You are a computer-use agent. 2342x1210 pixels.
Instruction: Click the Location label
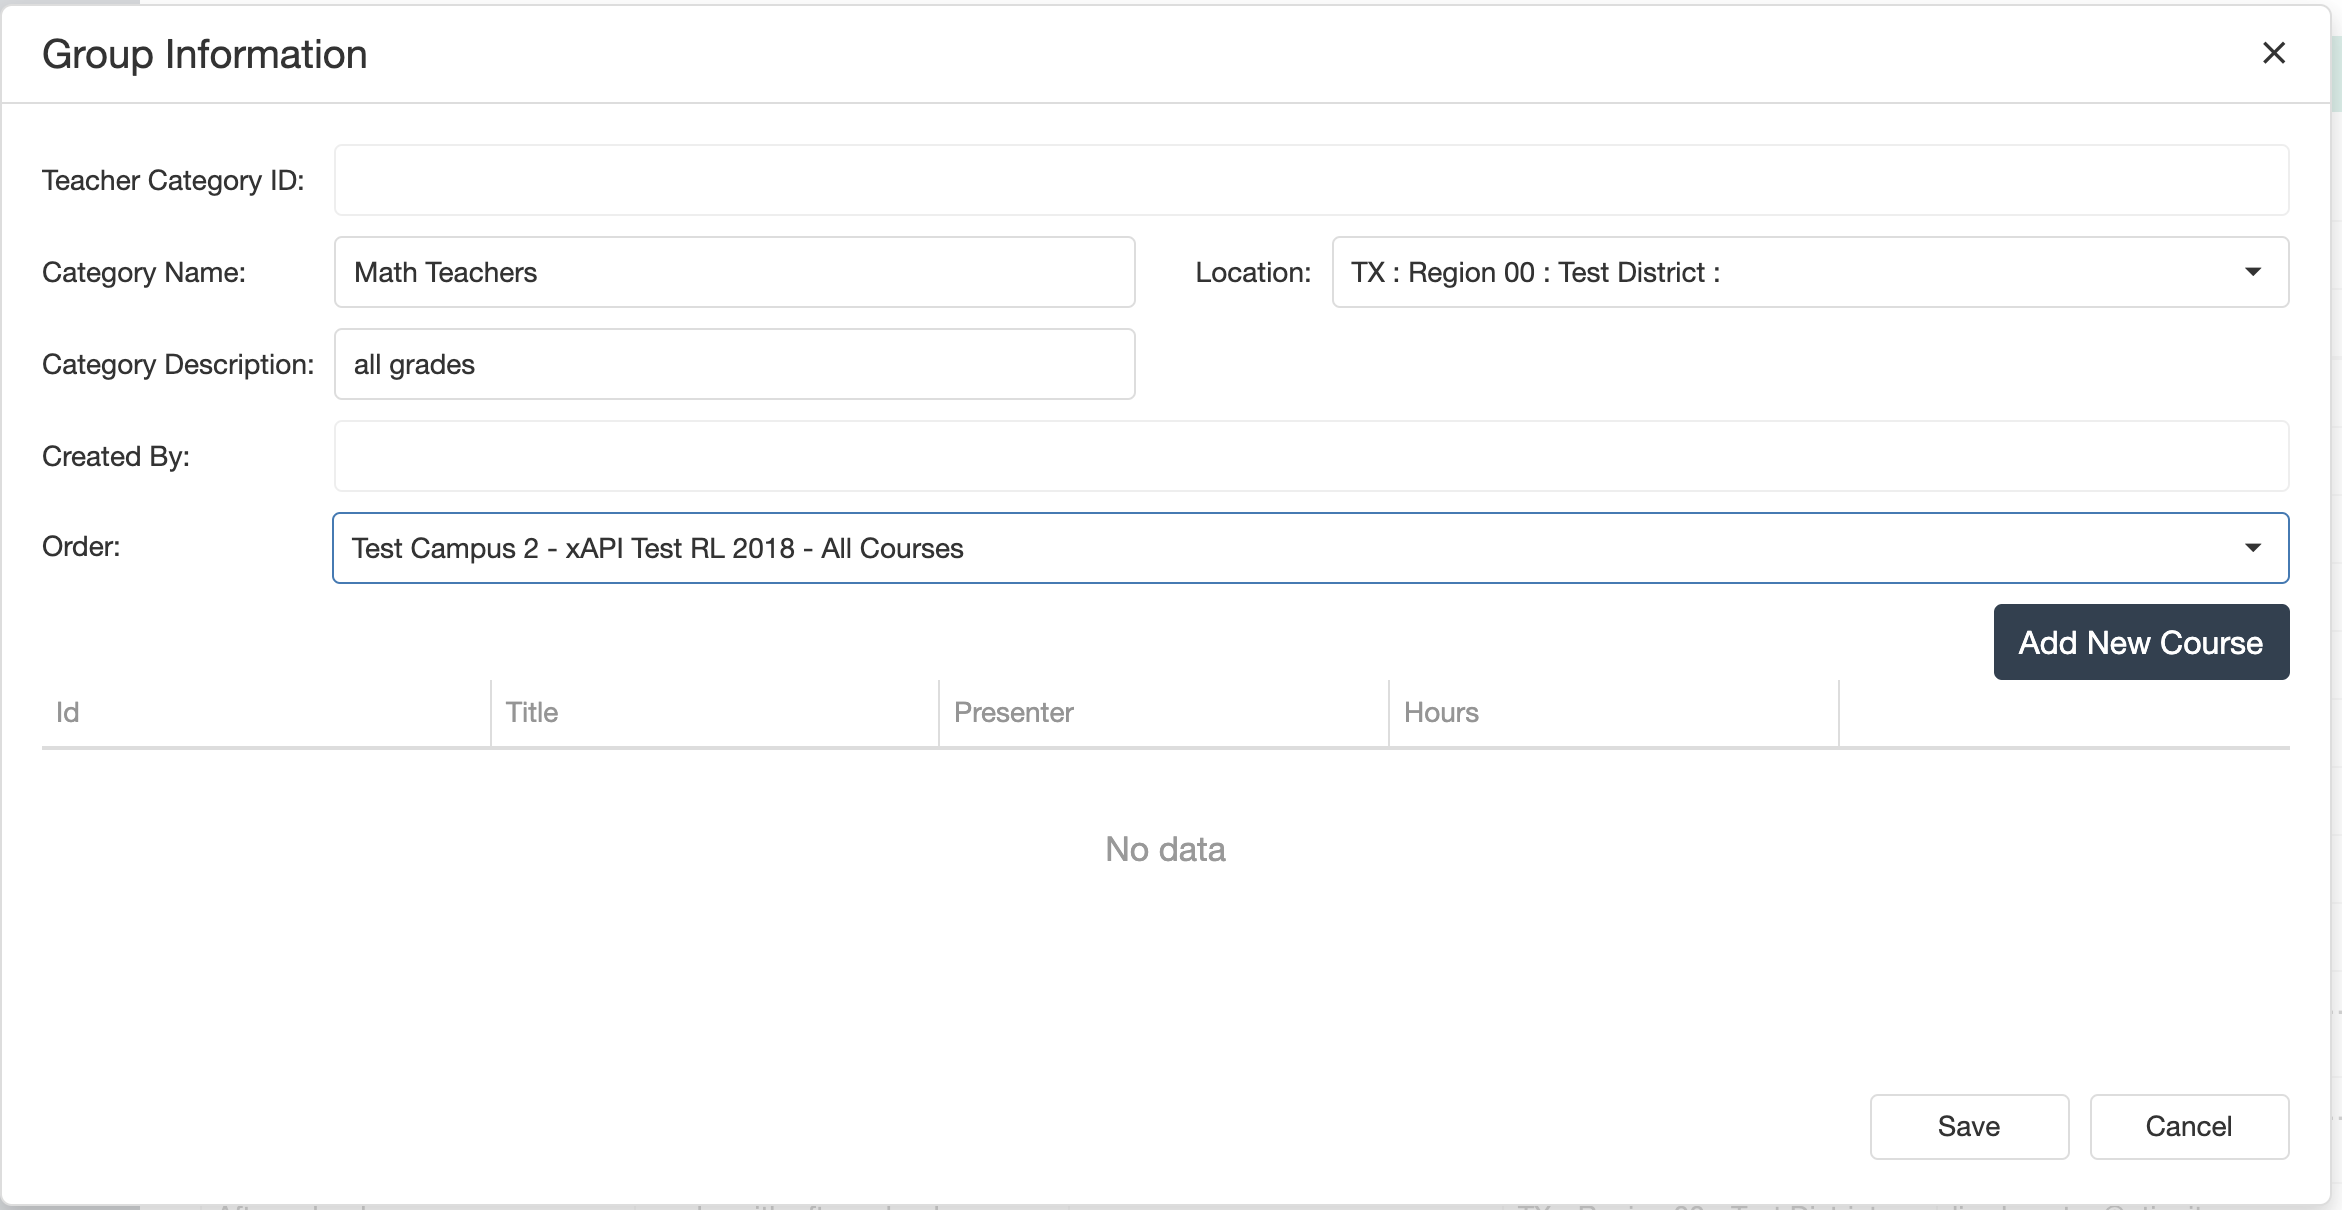(x=1252, y=272)
